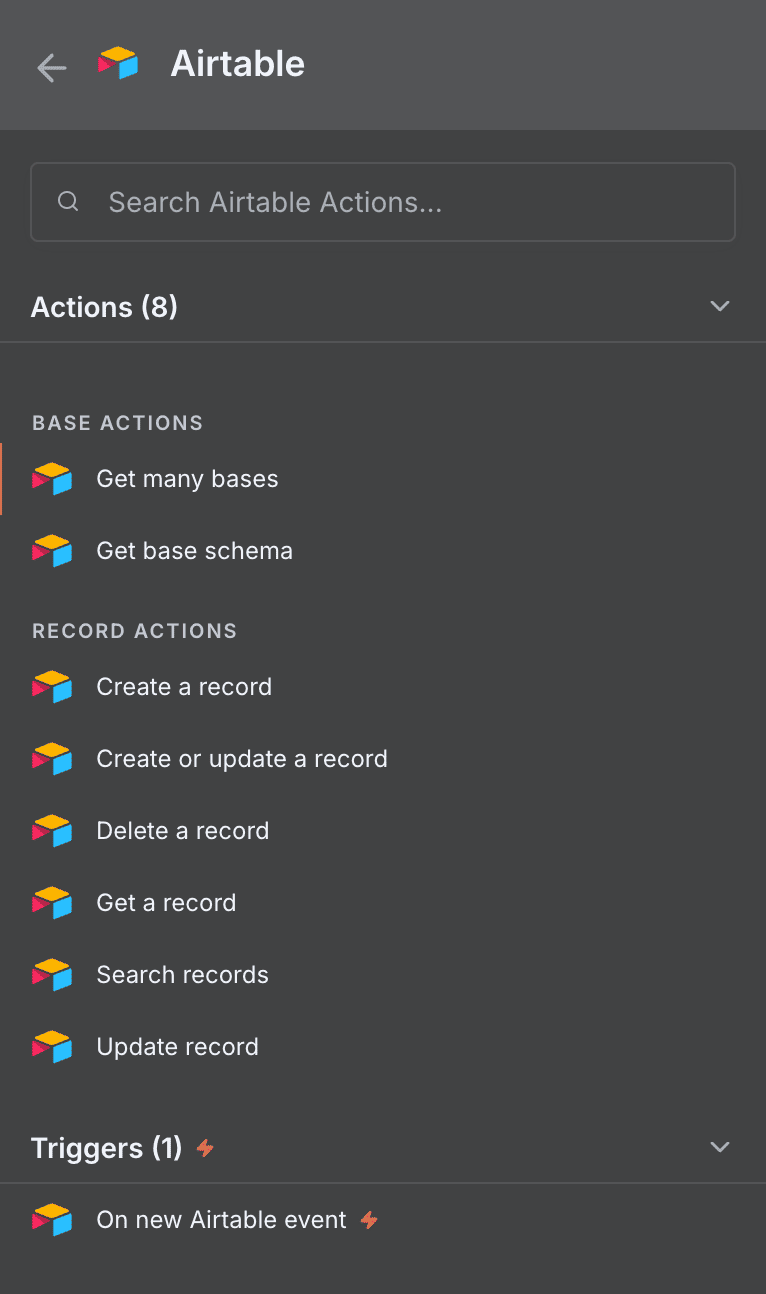
Task: Open the BASE ACTIONS group heading
Action: click(117, 422)
